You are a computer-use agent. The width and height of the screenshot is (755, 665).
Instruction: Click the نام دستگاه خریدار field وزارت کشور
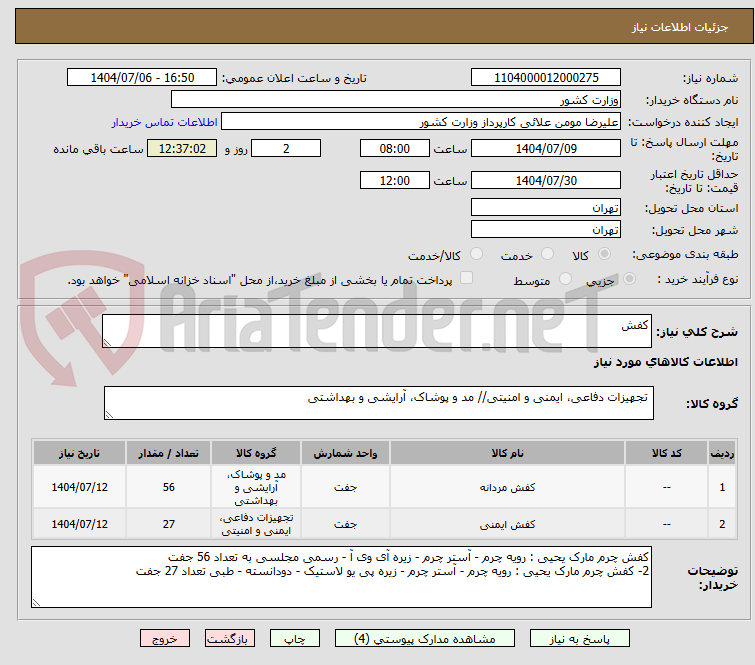pos(396,100)
